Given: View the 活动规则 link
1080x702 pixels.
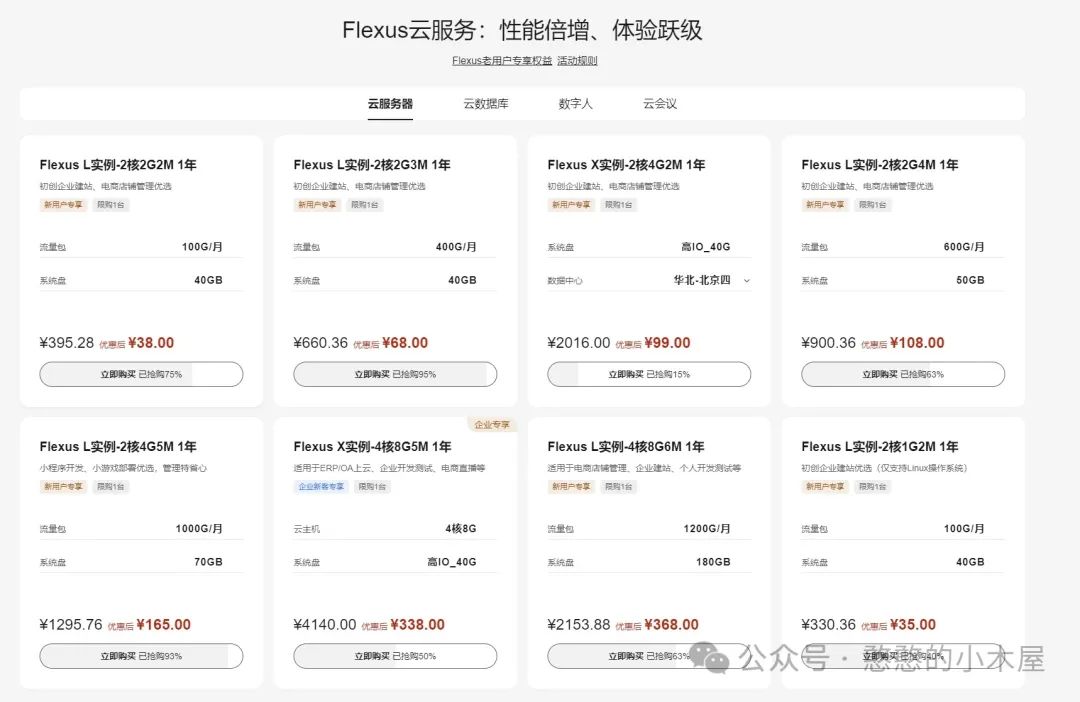Looking at the screenshot, I should tap(577, 61).
